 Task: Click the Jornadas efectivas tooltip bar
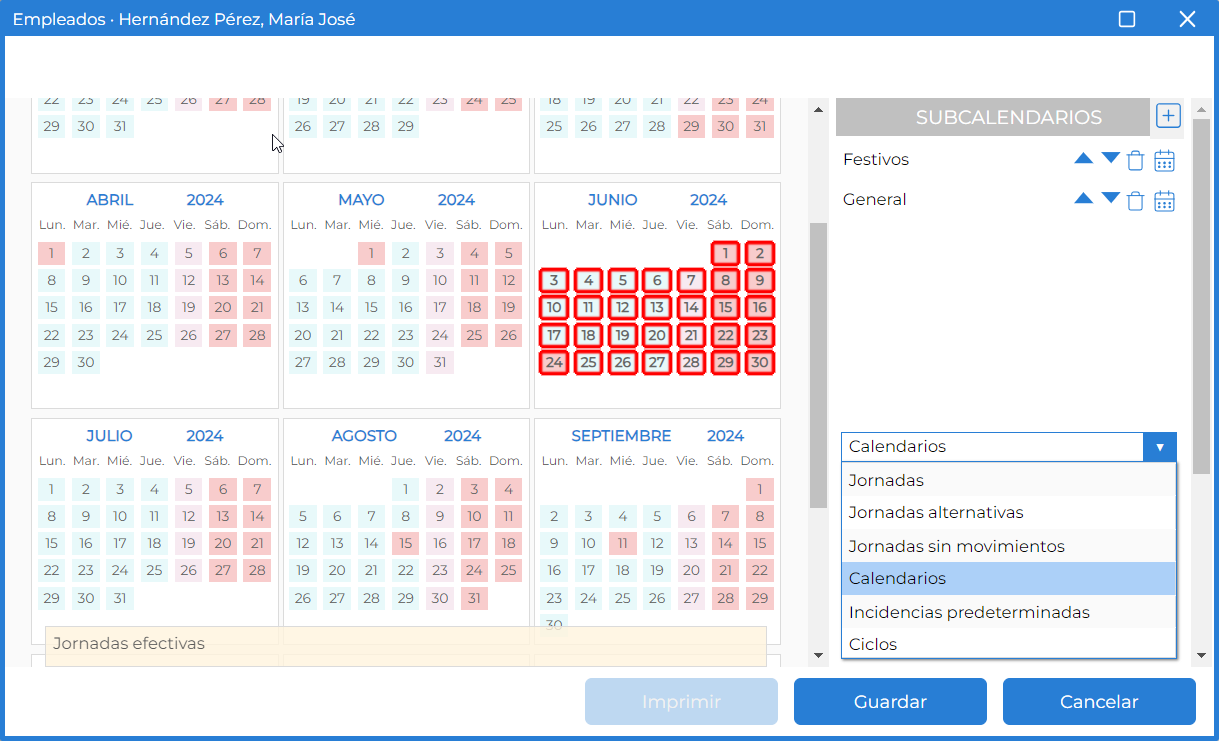pos(406,645)
